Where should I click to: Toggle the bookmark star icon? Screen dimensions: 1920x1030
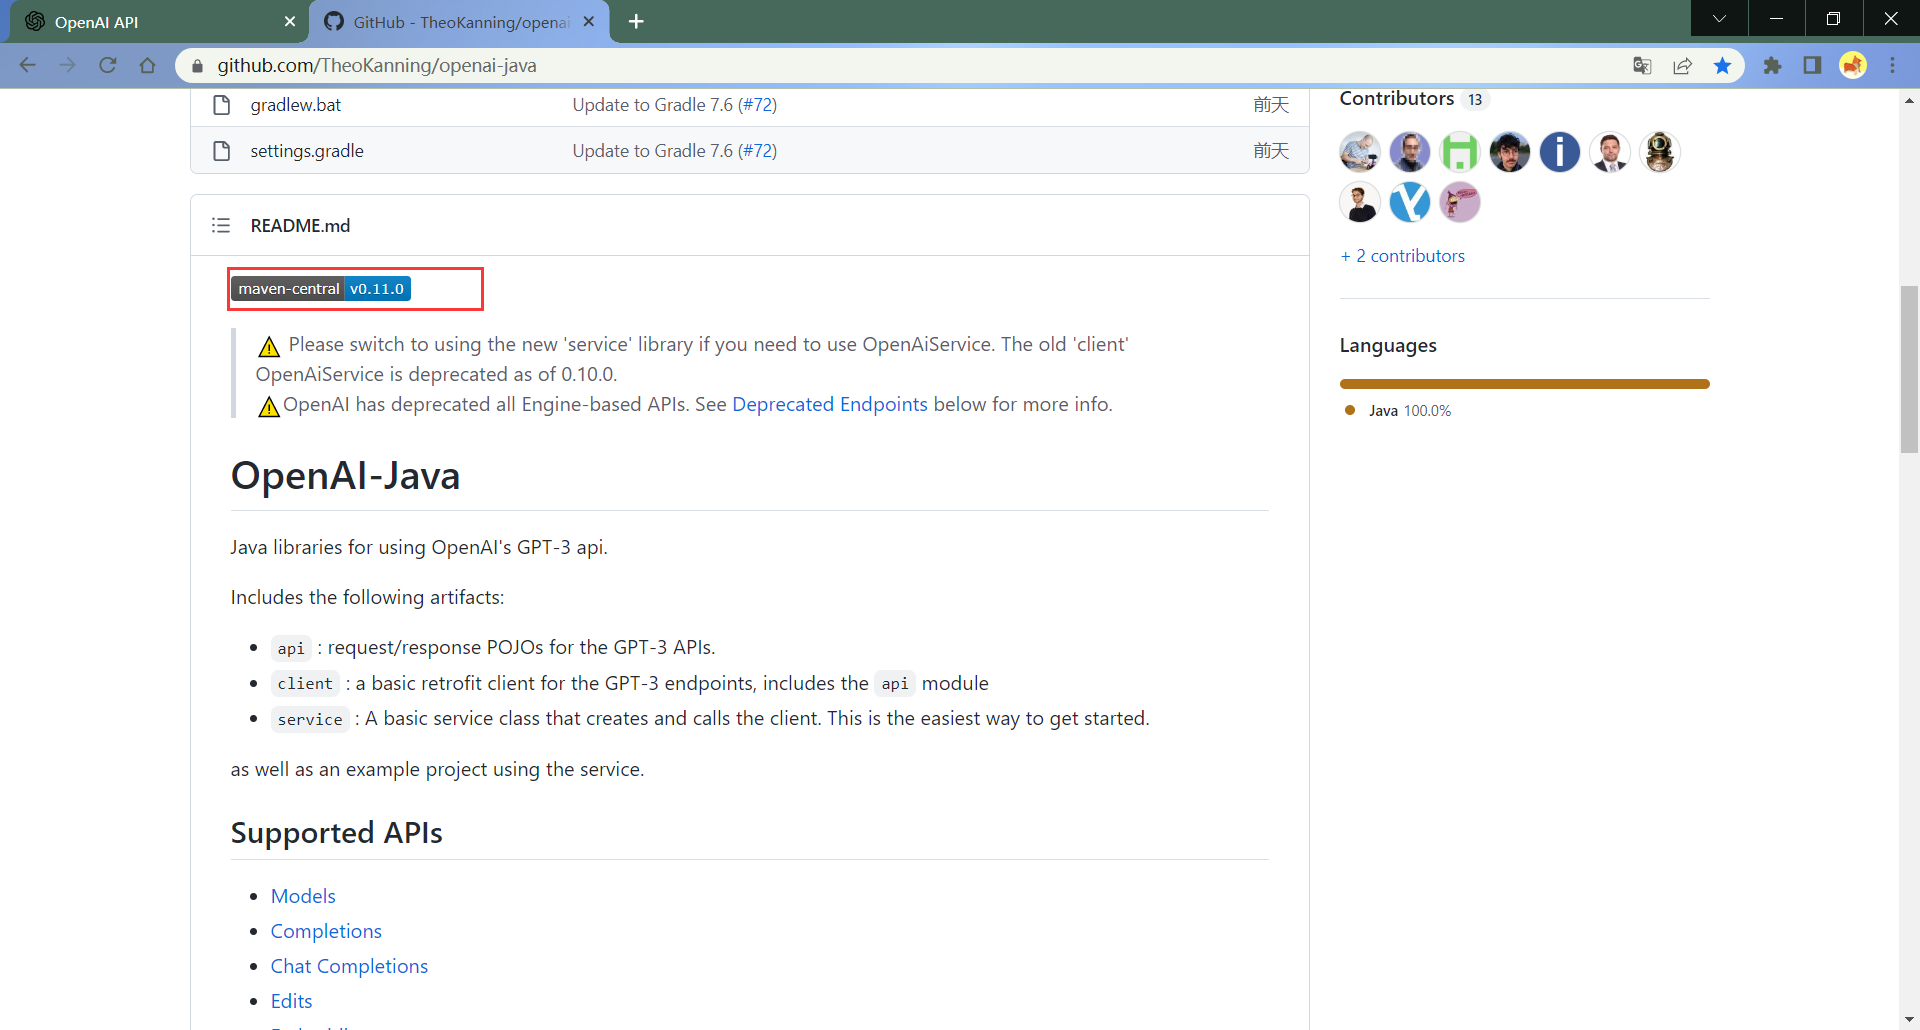coord(1722,65)
